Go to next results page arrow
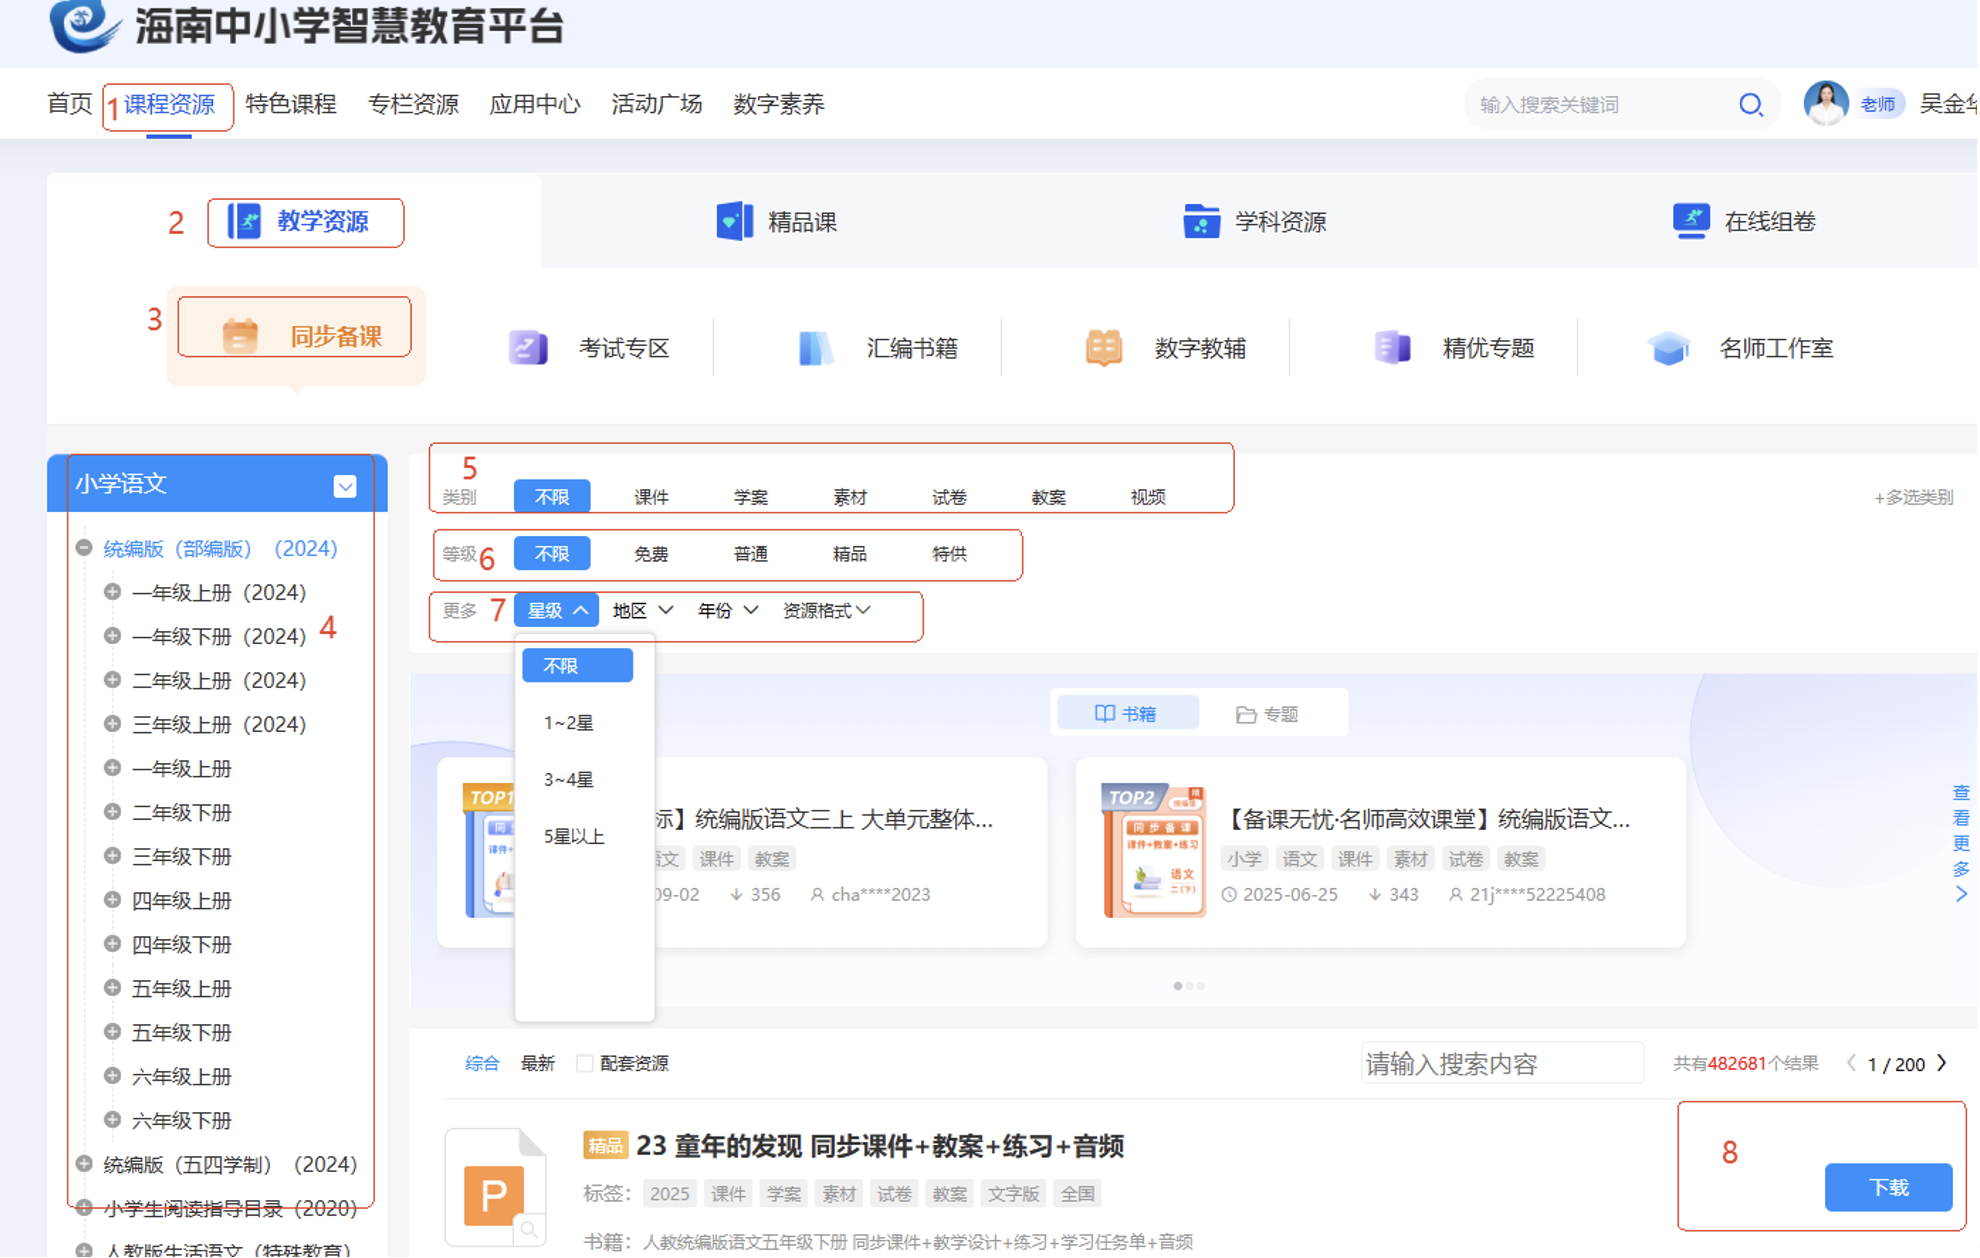This screenshot has width=1980, height=1258. [1942, 1064]
